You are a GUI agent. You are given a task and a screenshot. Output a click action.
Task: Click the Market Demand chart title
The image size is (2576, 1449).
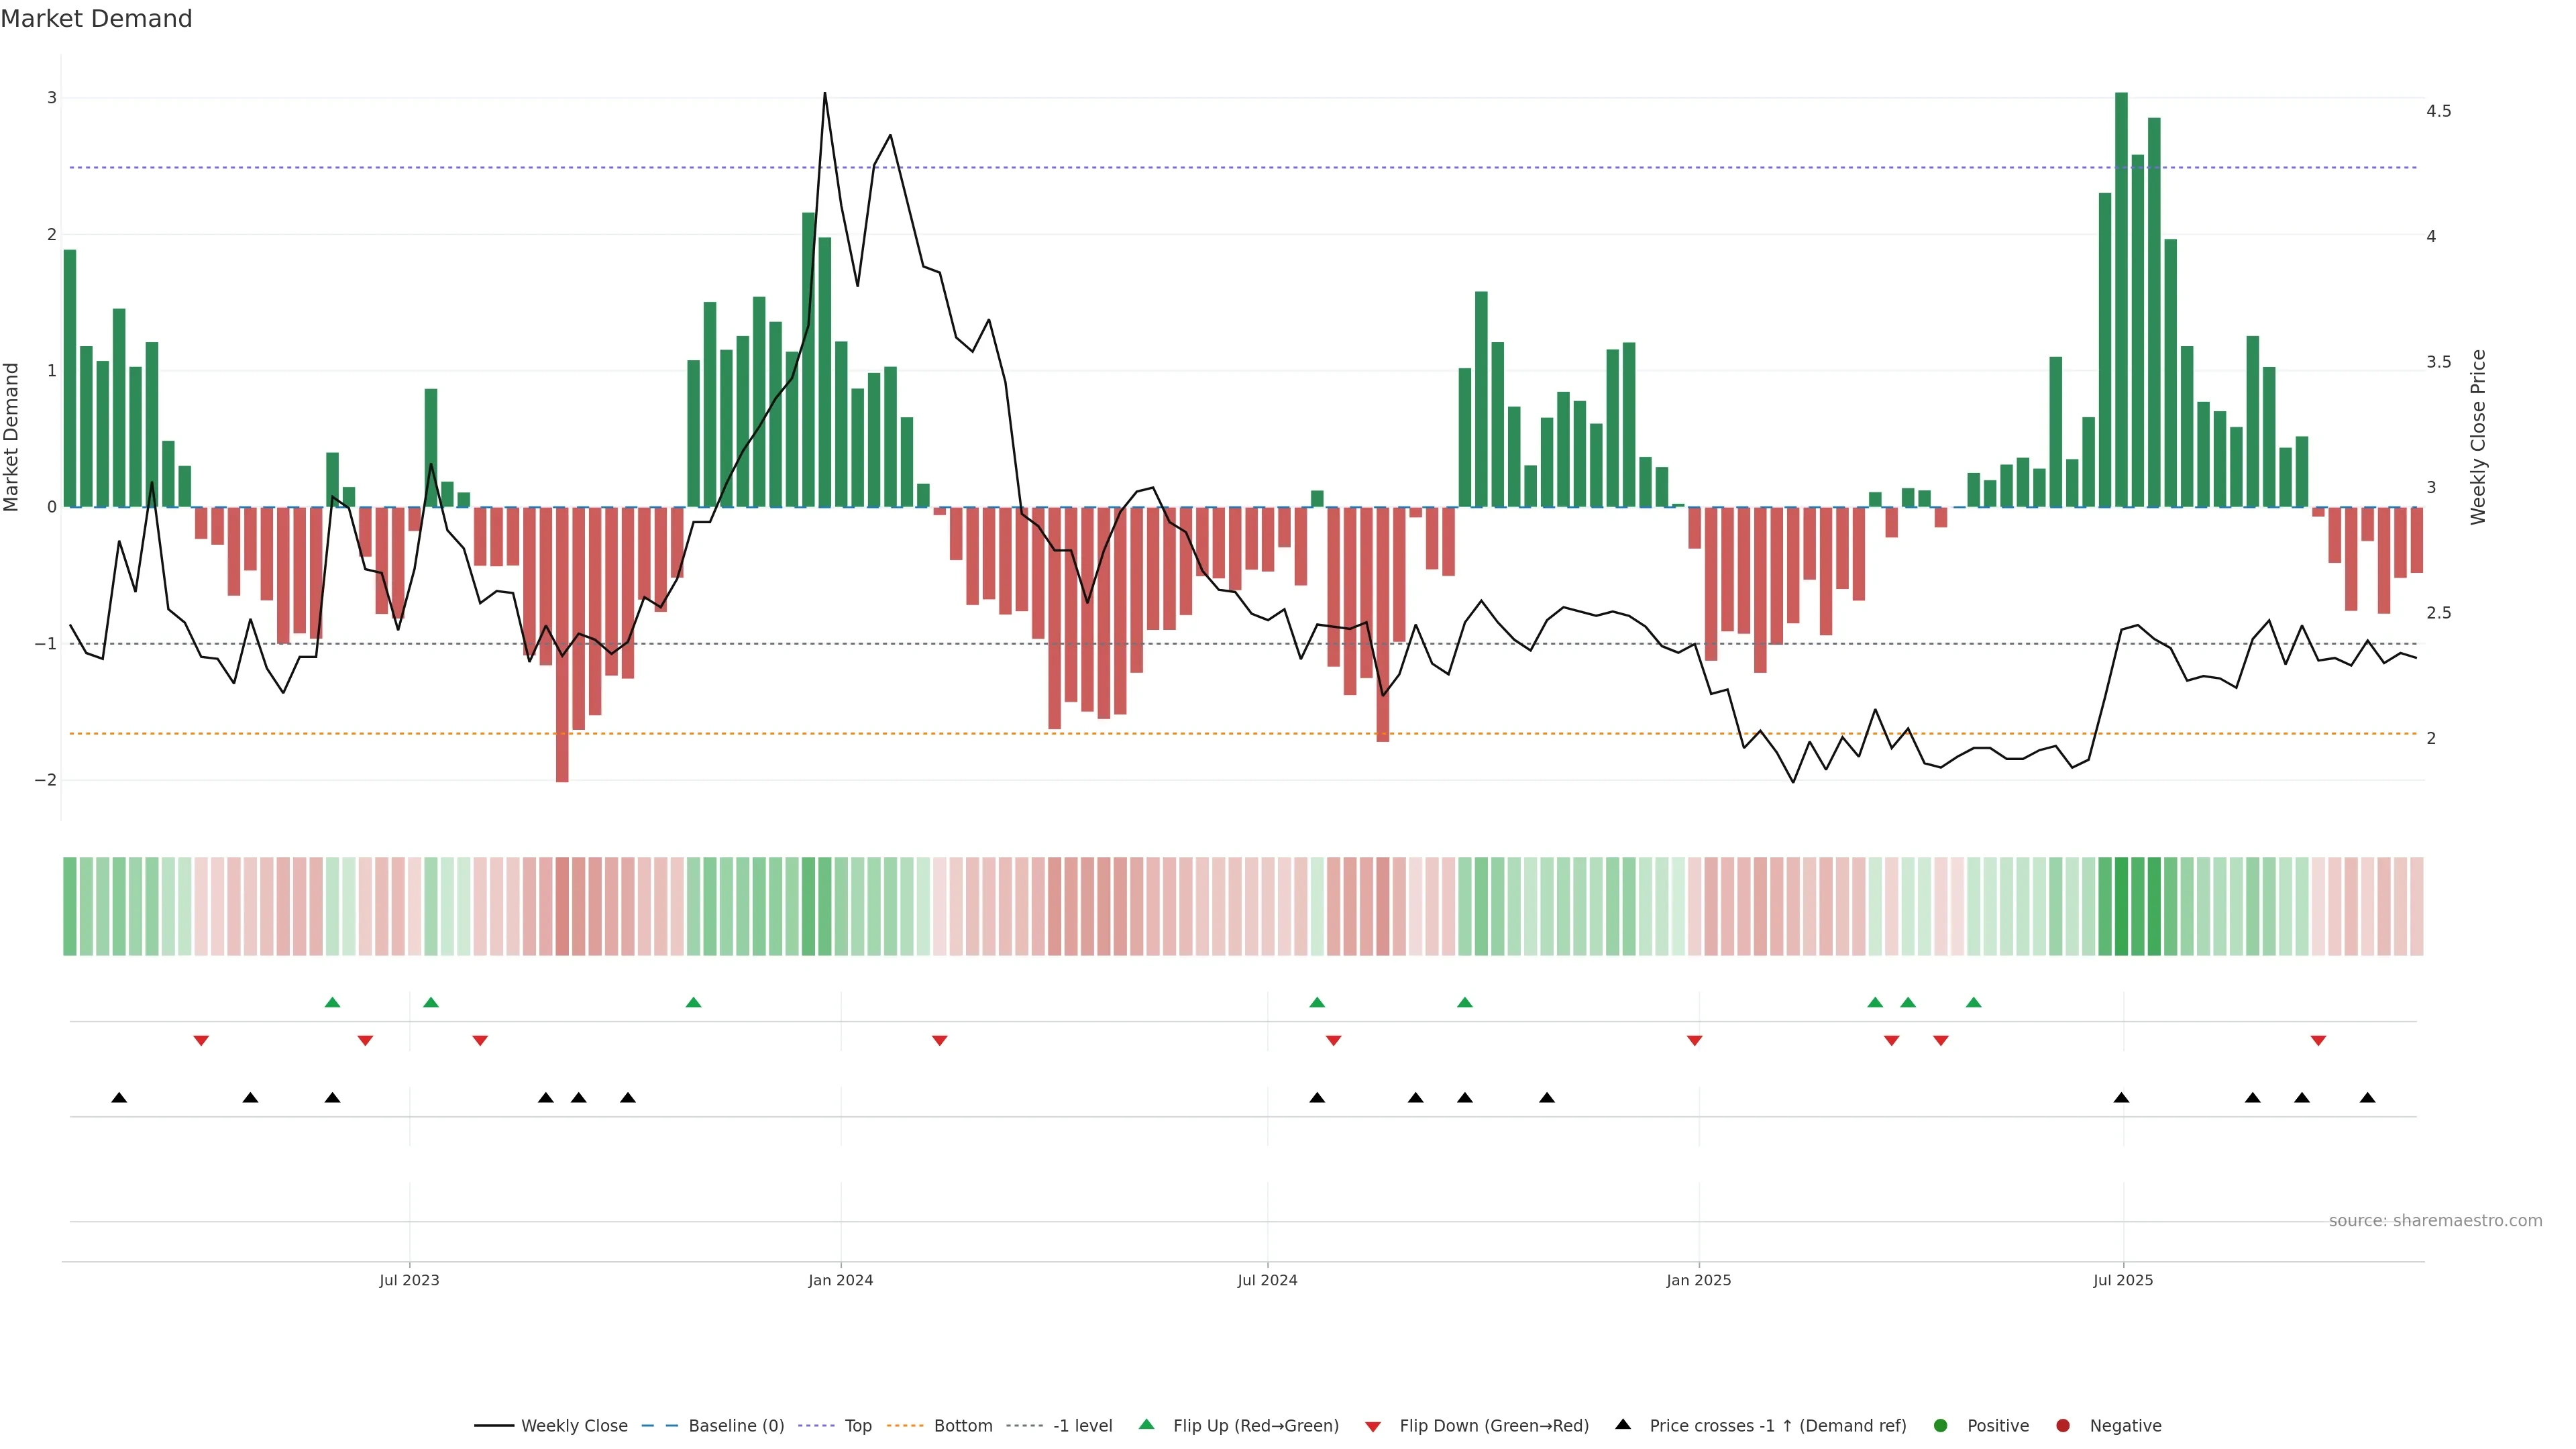(96, 19)
